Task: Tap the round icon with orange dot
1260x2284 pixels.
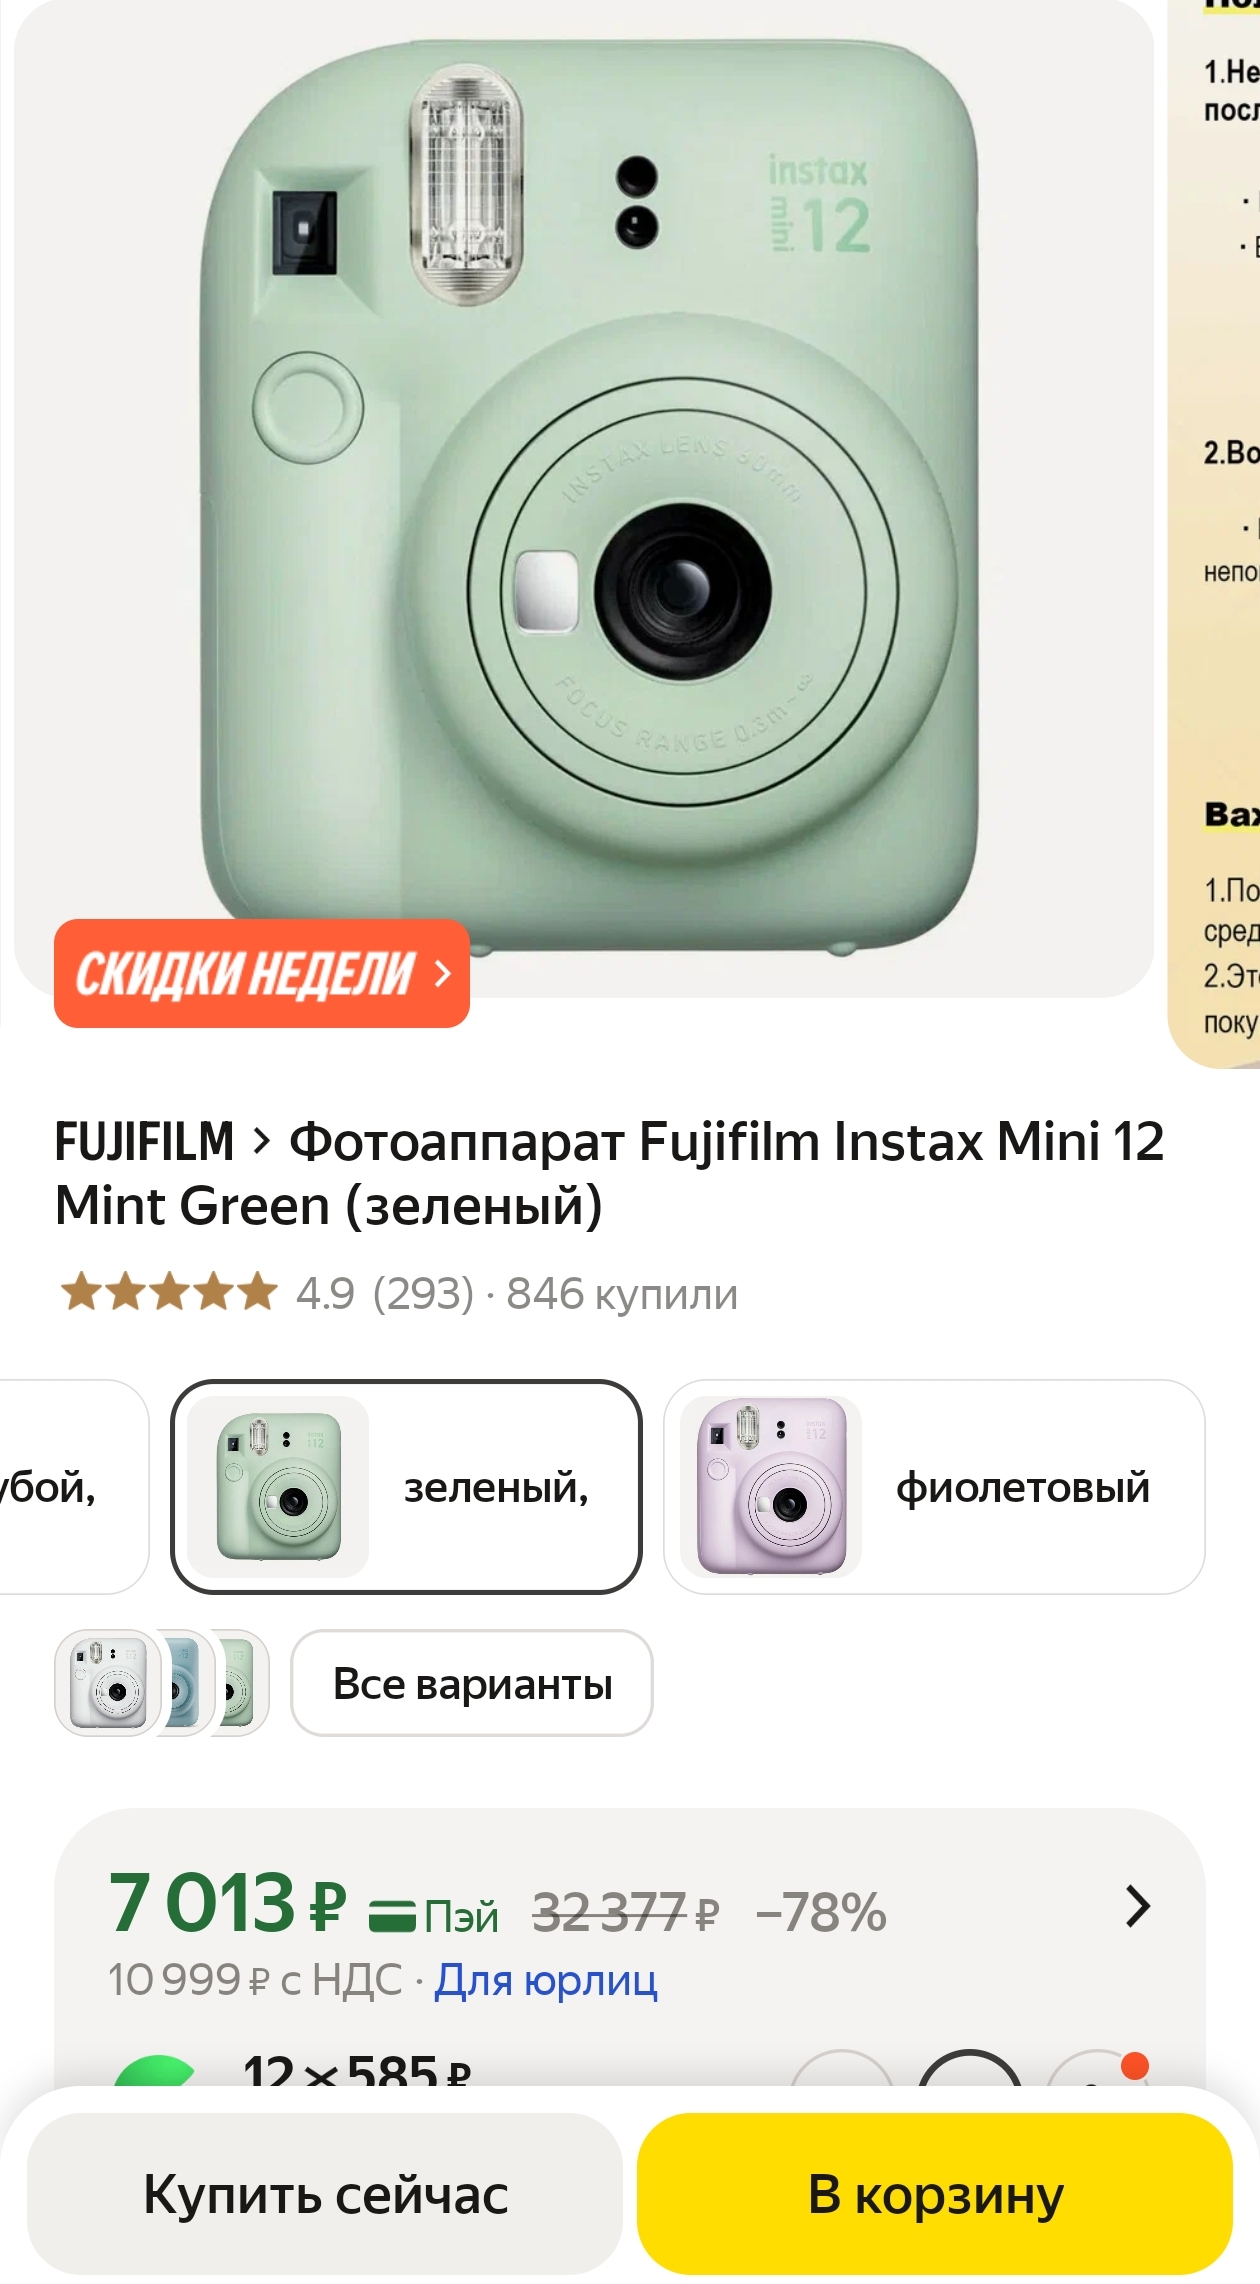Action: tap(1098, 2068)
